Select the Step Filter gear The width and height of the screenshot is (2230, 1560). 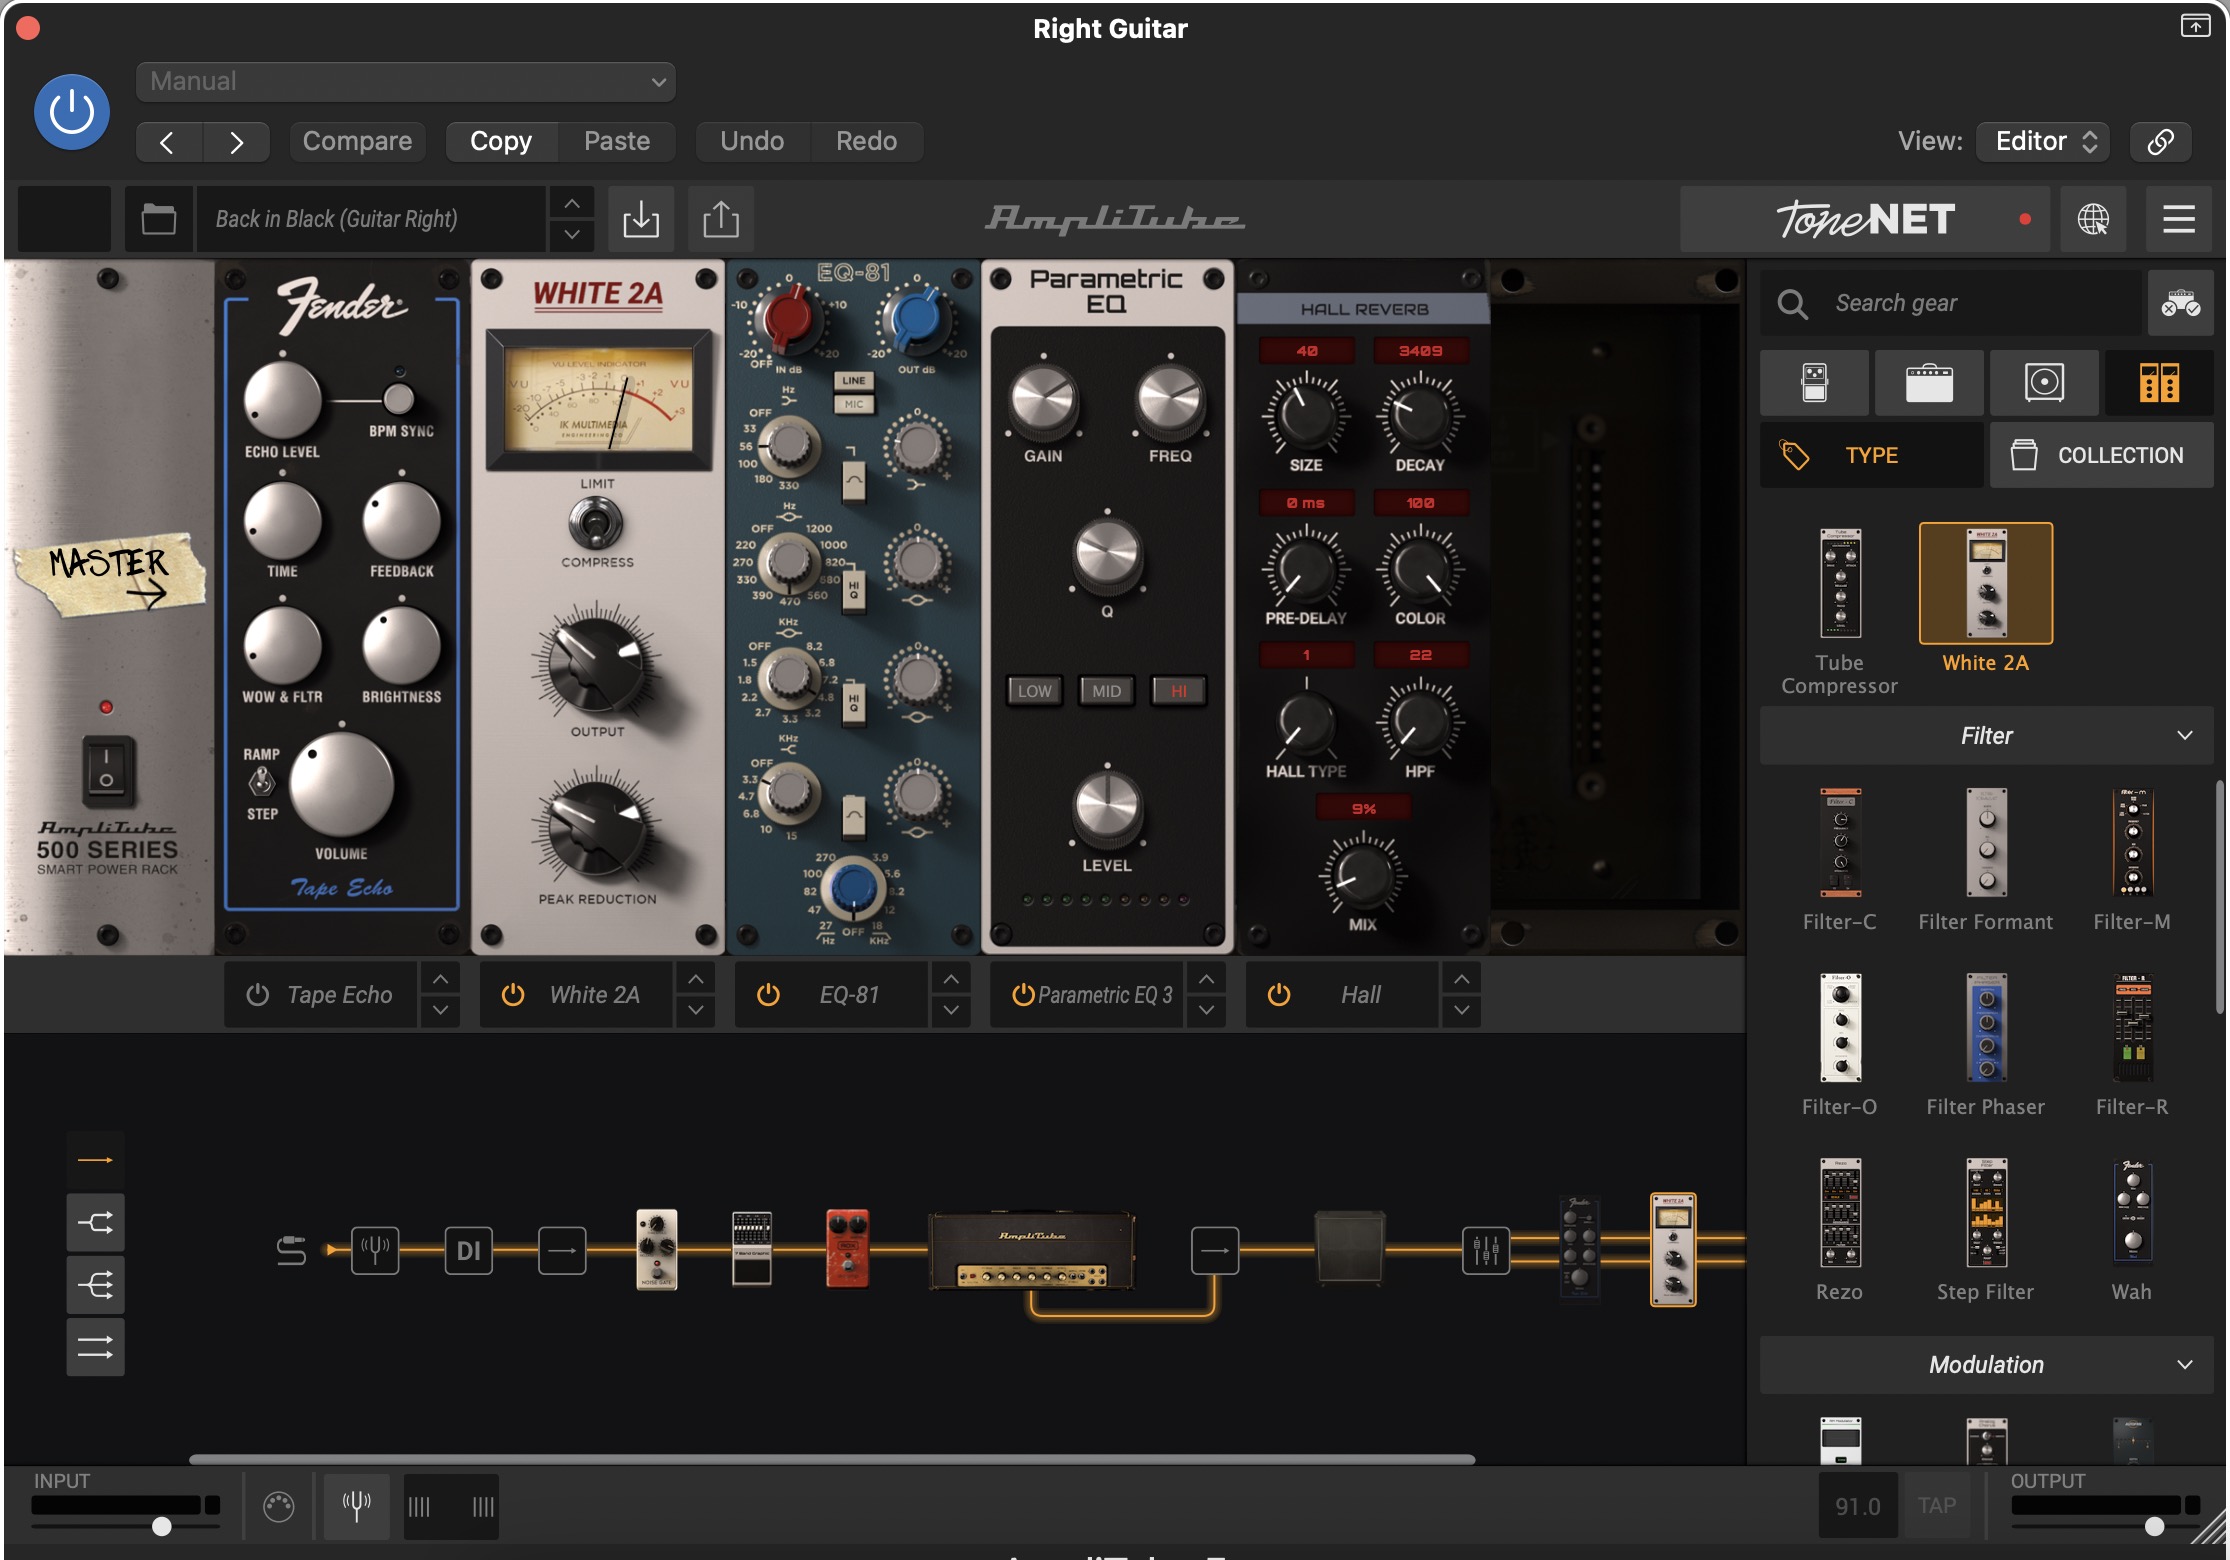pos(1986,1213)
